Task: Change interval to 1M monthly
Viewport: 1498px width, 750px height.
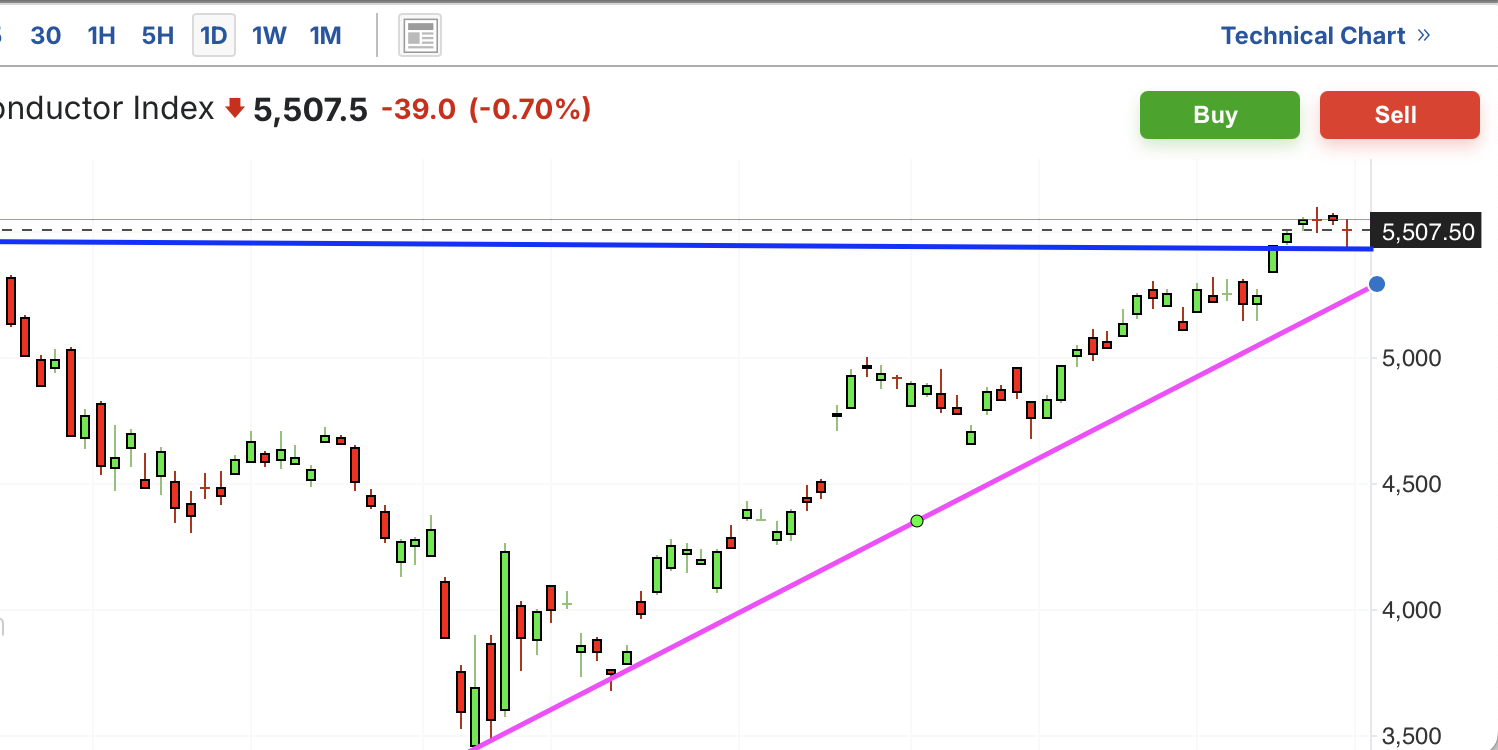Action: click(x=326, y=37)
